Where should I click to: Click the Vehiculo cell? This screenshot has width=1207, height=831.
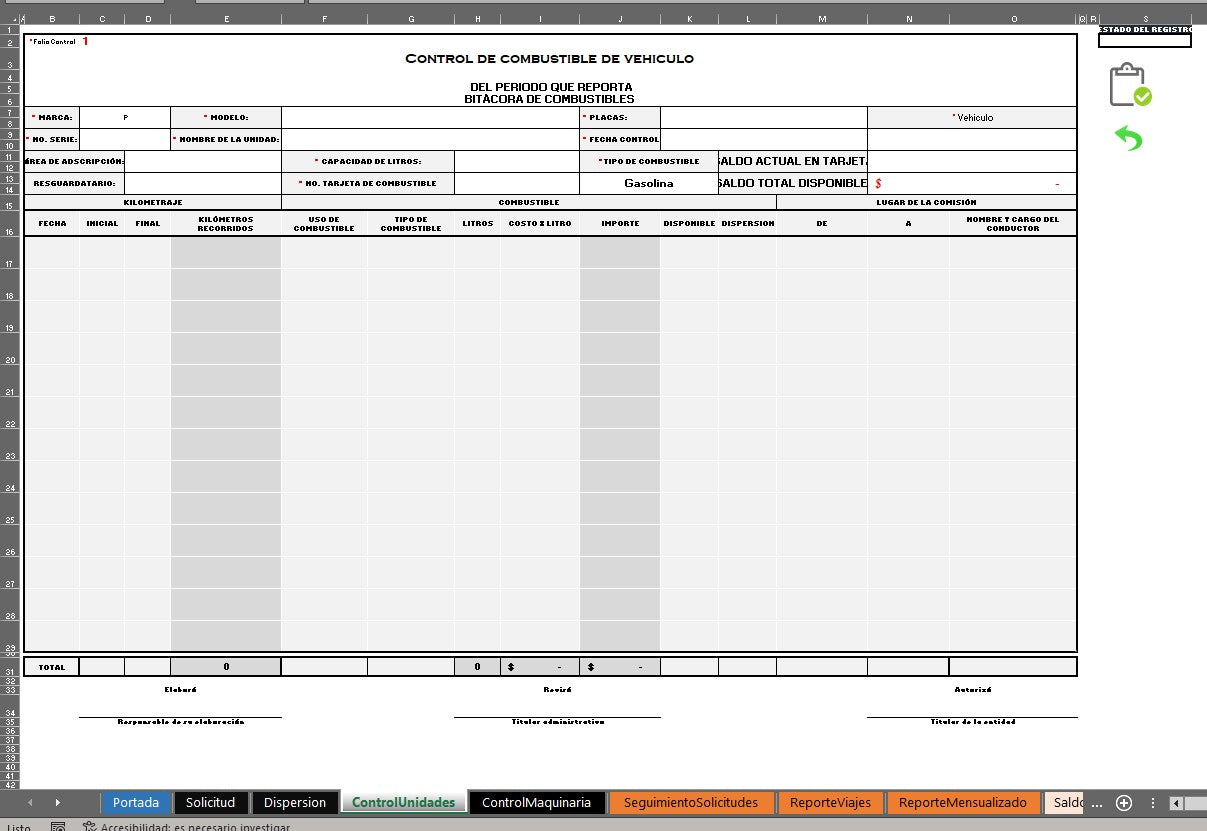pyautogui.click(x=972, y=118)
